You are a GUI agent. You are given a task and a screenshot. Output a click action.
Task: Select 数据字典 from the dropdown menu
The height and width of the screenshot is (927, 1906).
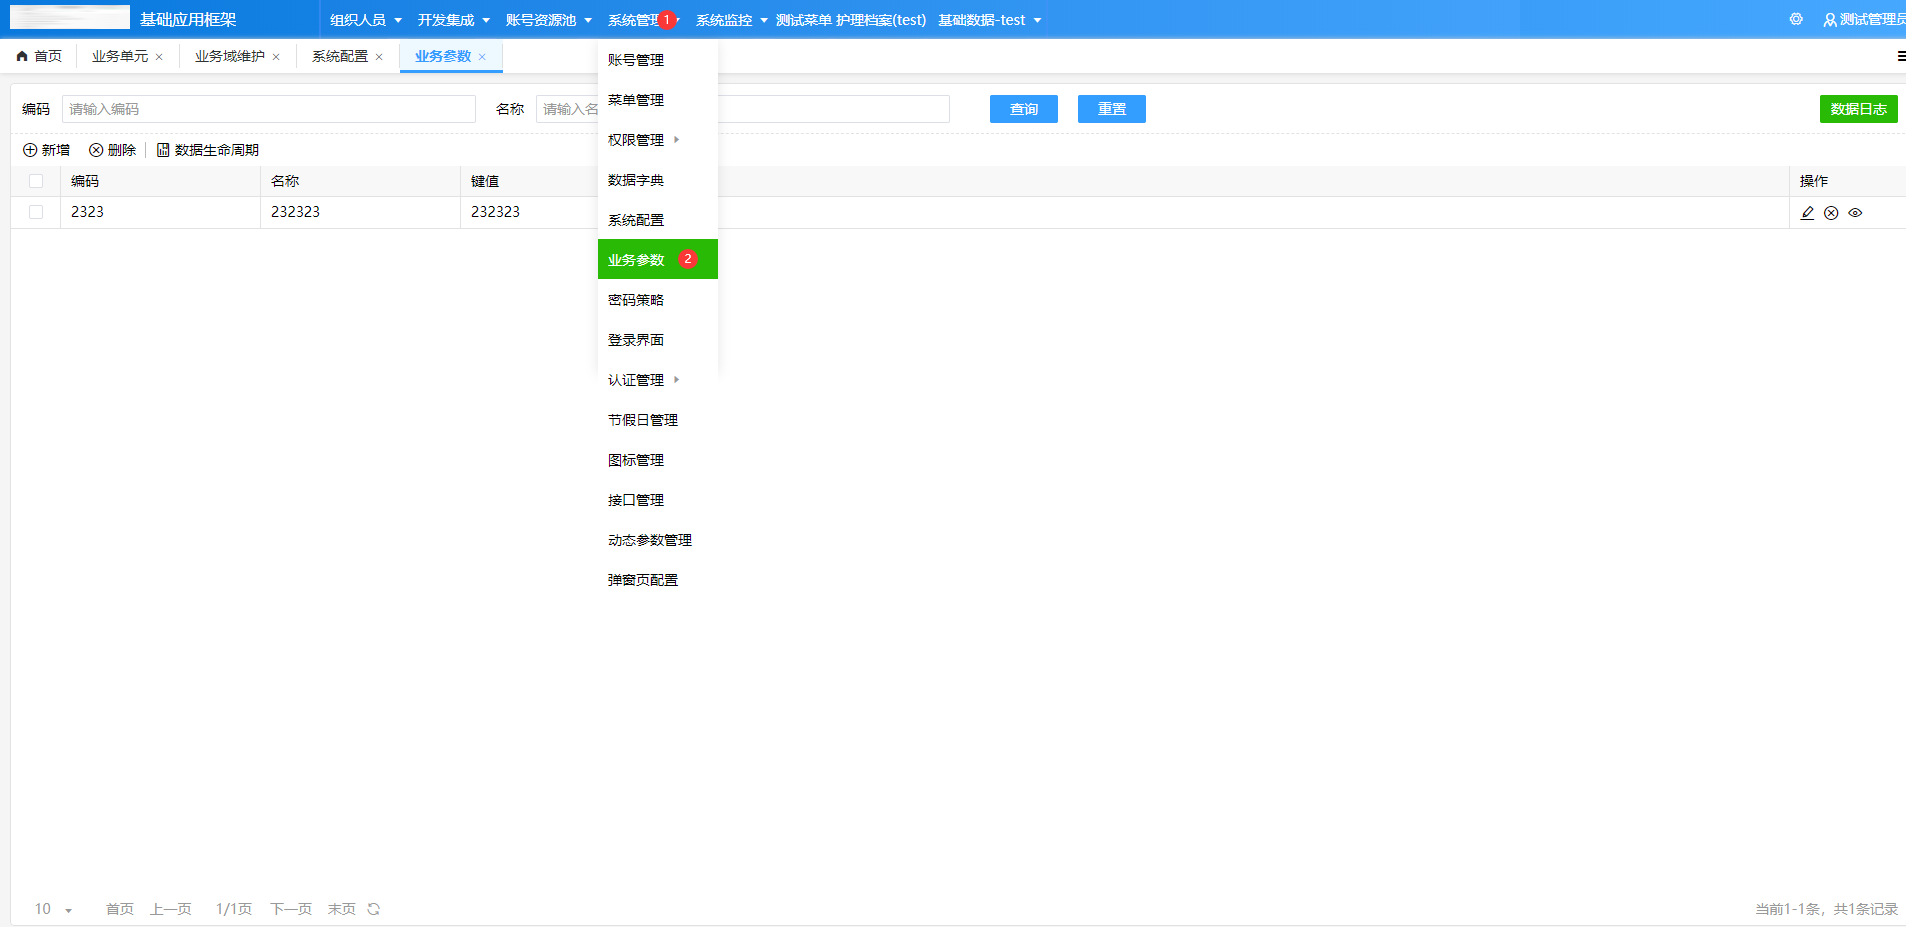coord(636,180)
